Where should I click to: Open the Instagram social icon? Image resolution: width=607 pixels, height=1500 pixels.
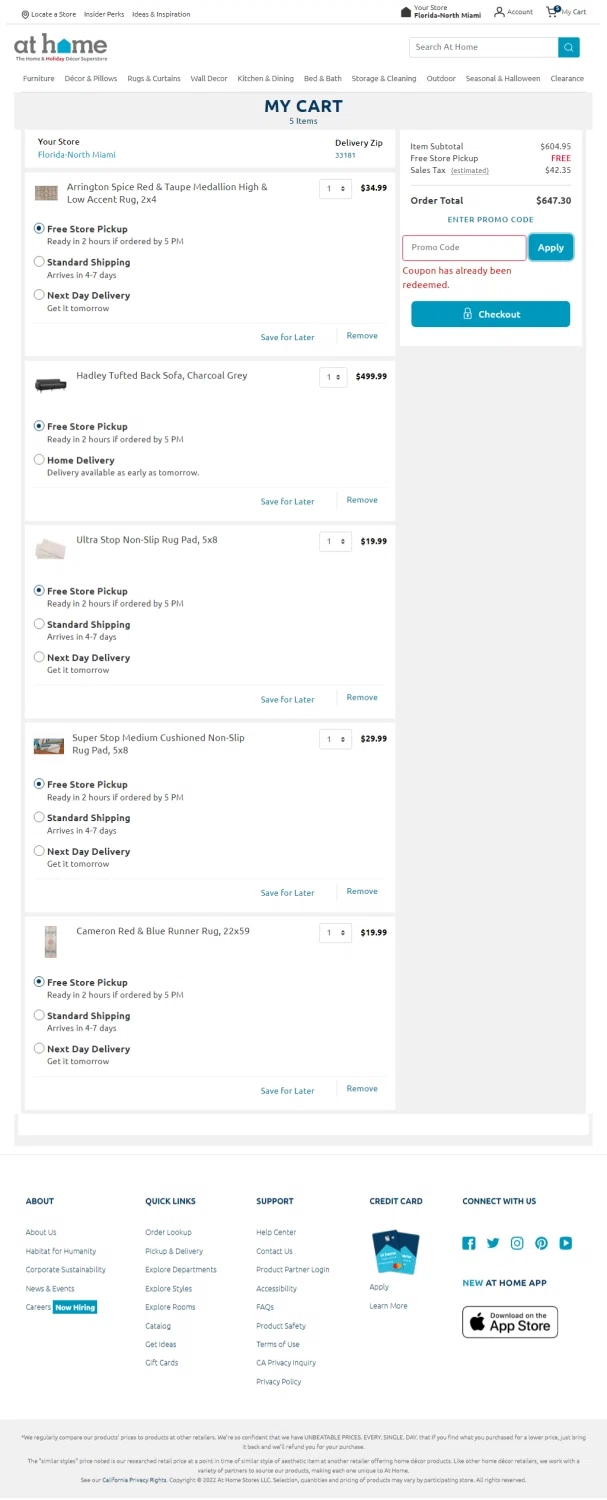coord(517,1243)
